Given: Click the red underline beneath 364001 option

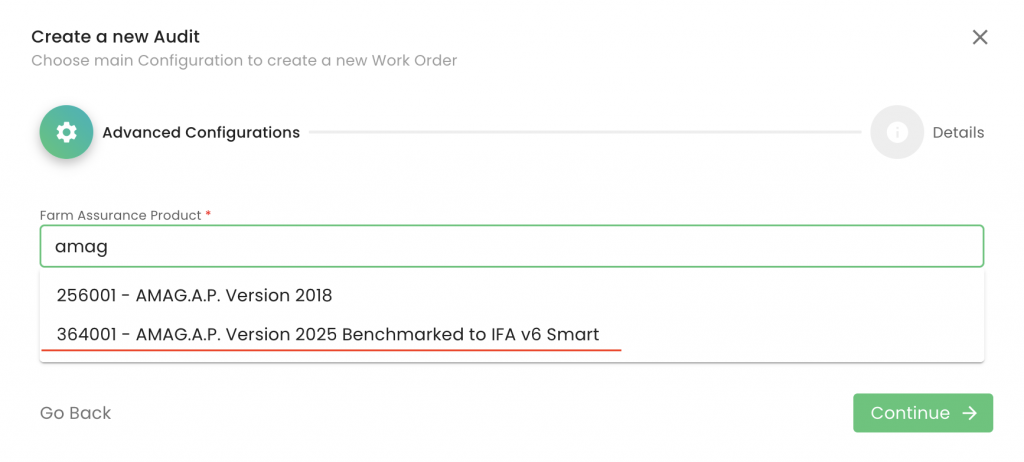Looking at the screenshot, I should point(330,351).
